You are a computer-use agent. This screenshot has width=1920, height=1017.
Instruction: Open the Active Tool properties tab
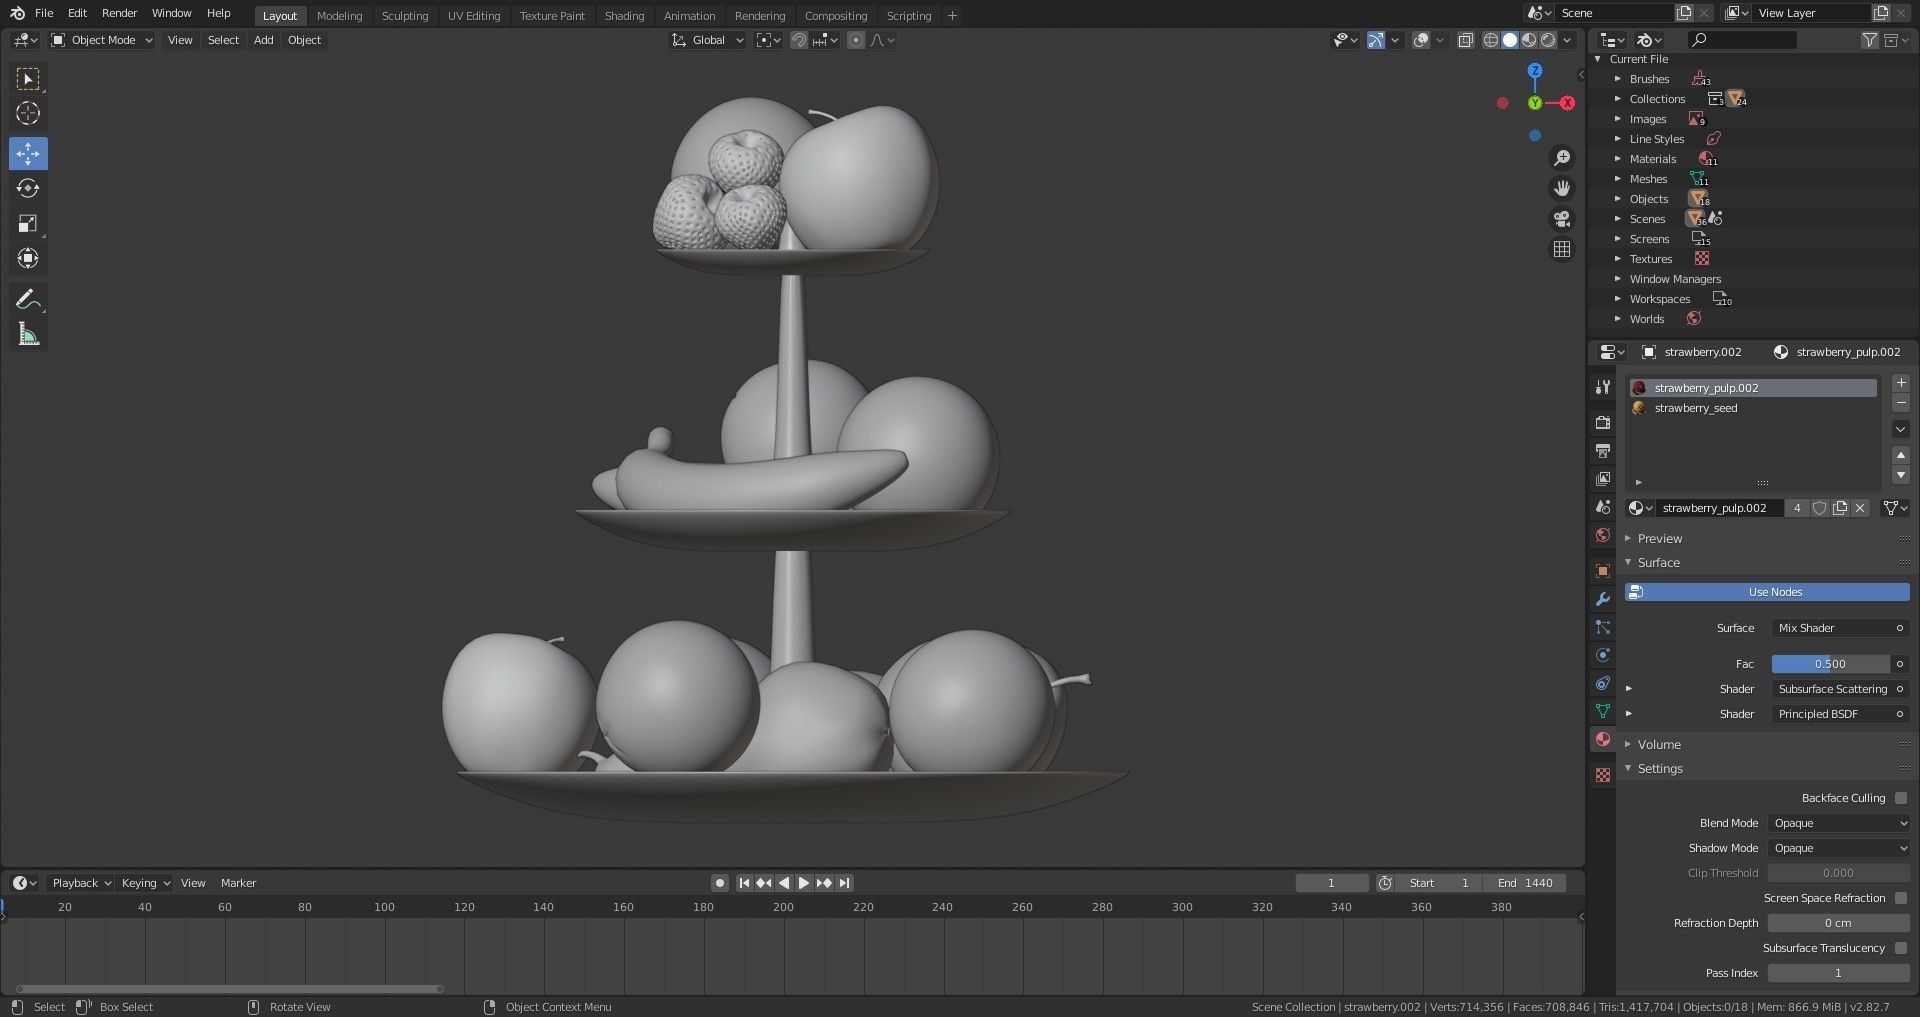pos(1603,387)
